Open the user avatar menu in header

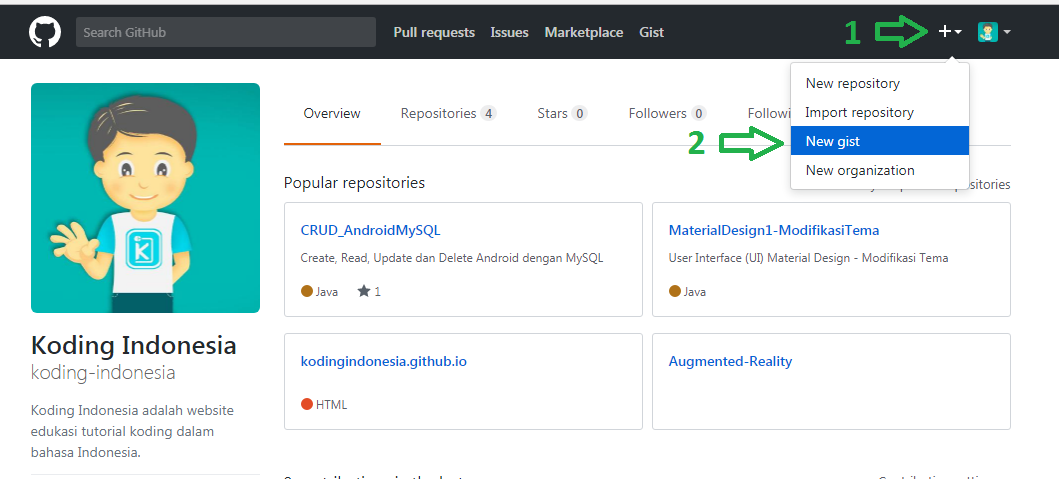click(x=993, y=32)
